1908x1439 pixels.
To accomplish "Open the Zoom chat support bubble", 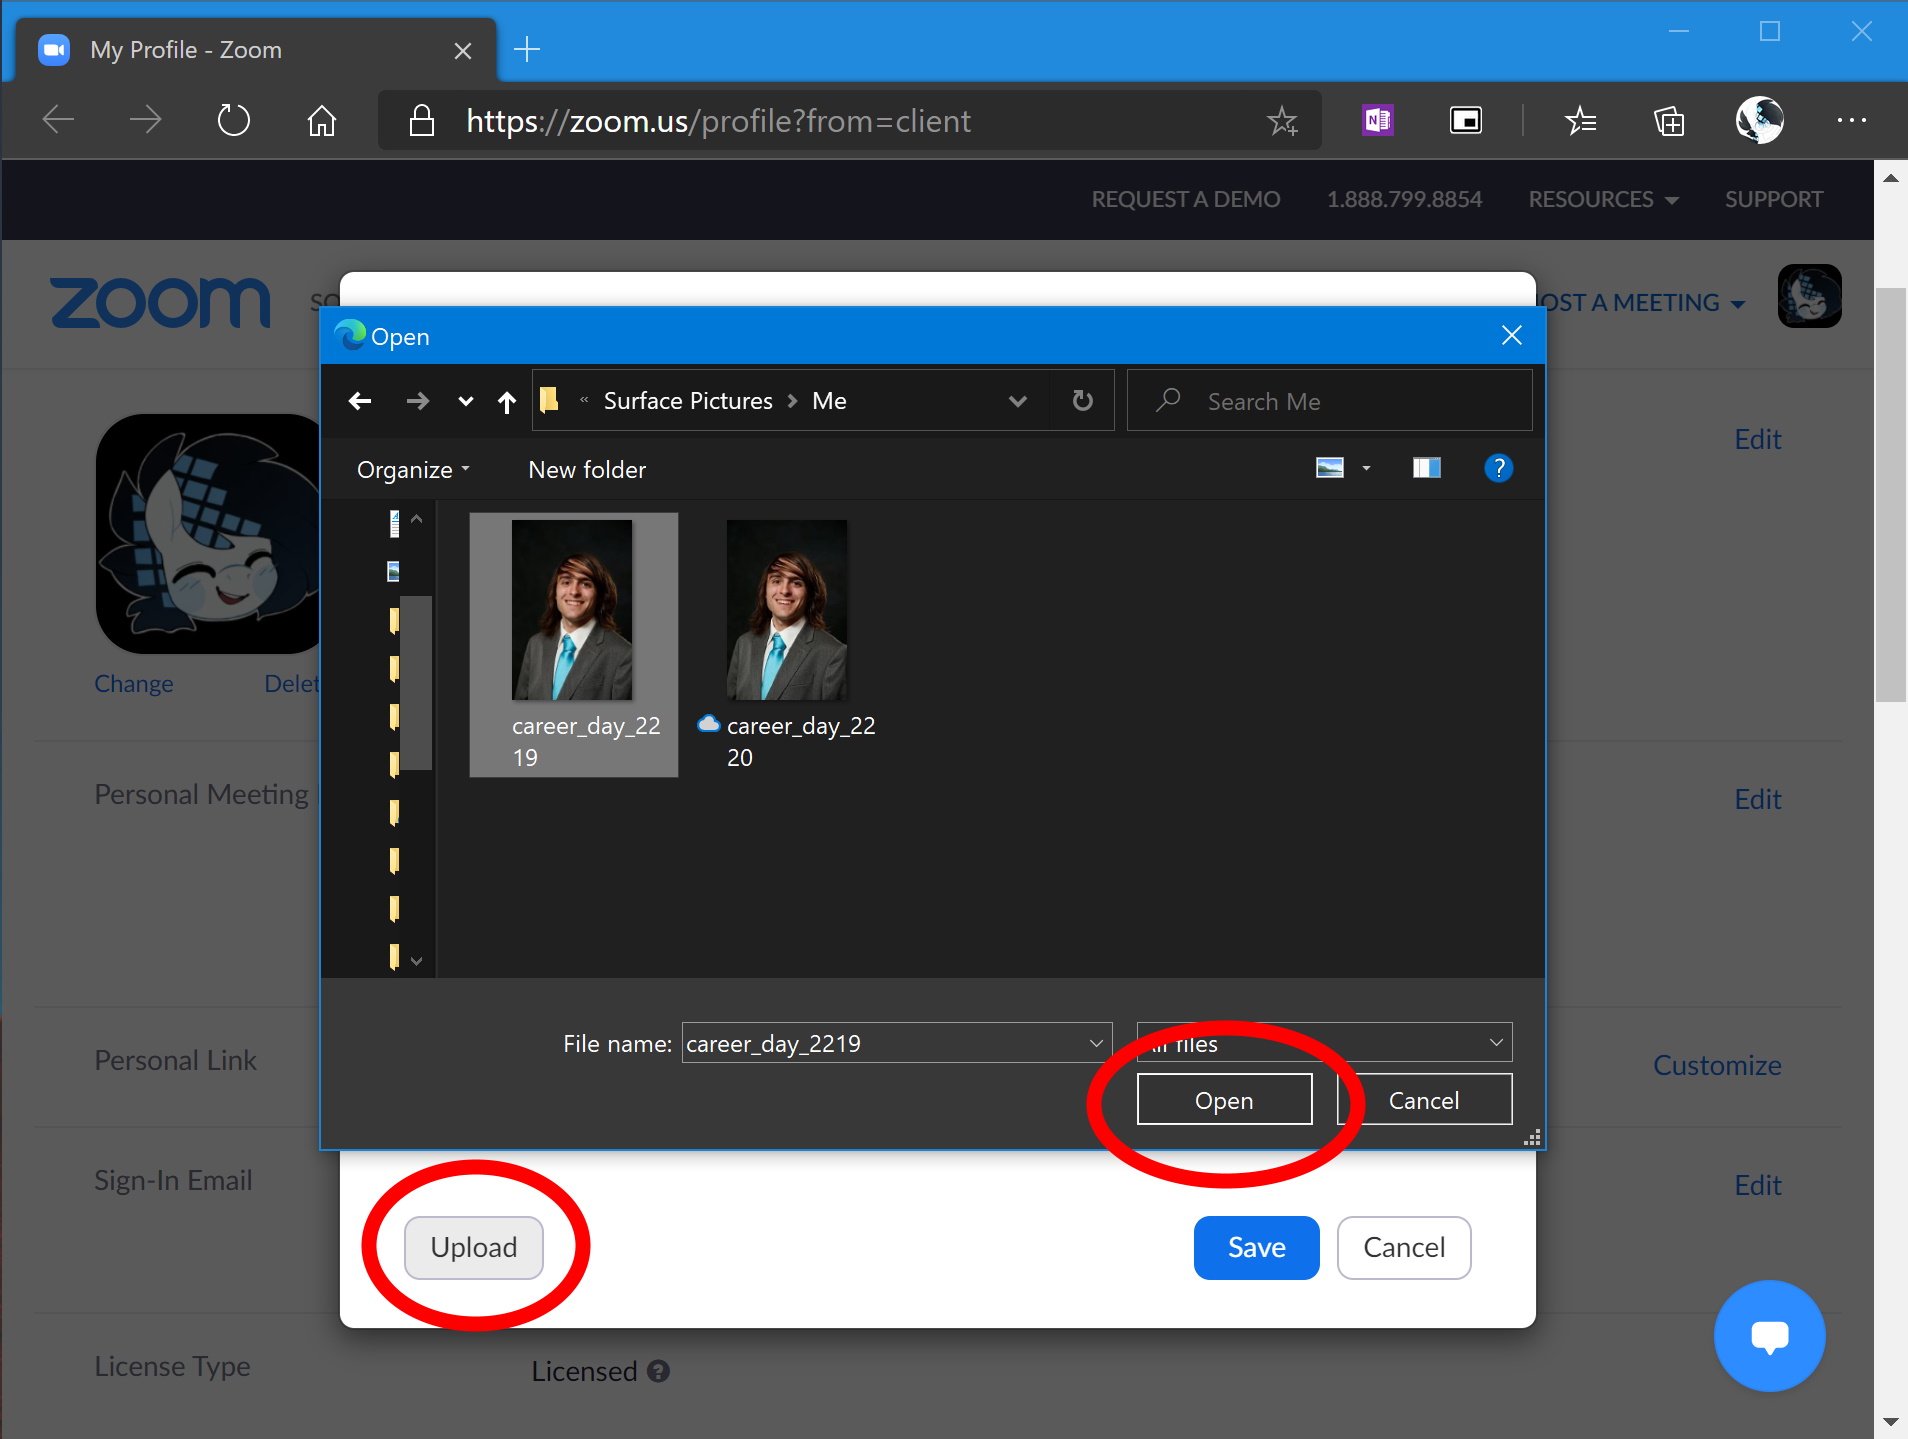I will point(1768,1336).
